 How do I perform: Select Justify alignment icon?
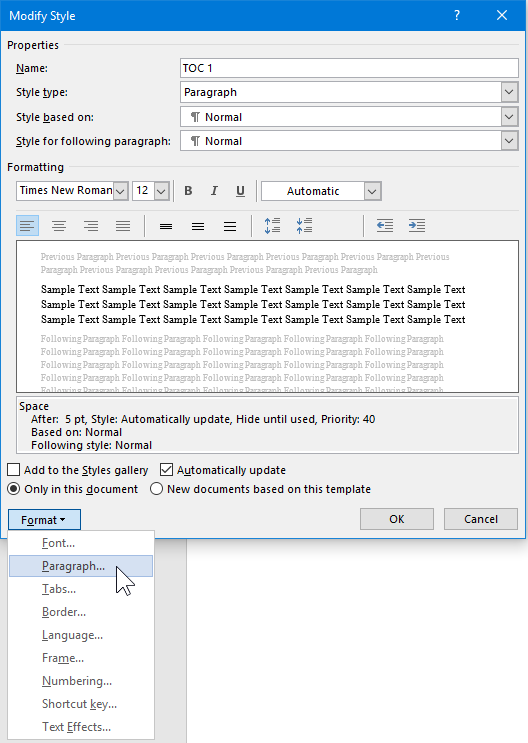pyautogui.click(x=123, y=226)
